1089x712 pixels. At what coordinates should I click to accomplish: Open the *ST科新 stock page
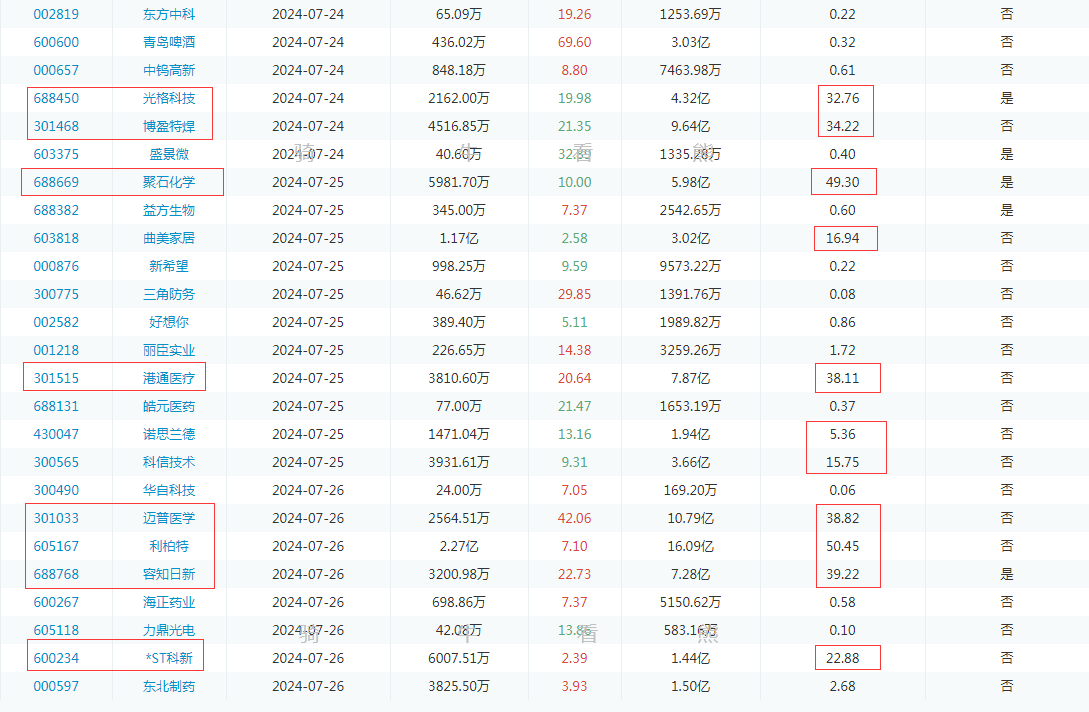point(168,658)
